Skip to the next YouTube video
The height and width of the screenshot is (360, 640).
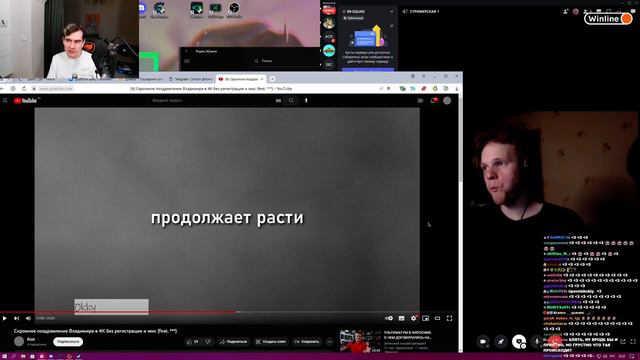[x=16, y=318]
